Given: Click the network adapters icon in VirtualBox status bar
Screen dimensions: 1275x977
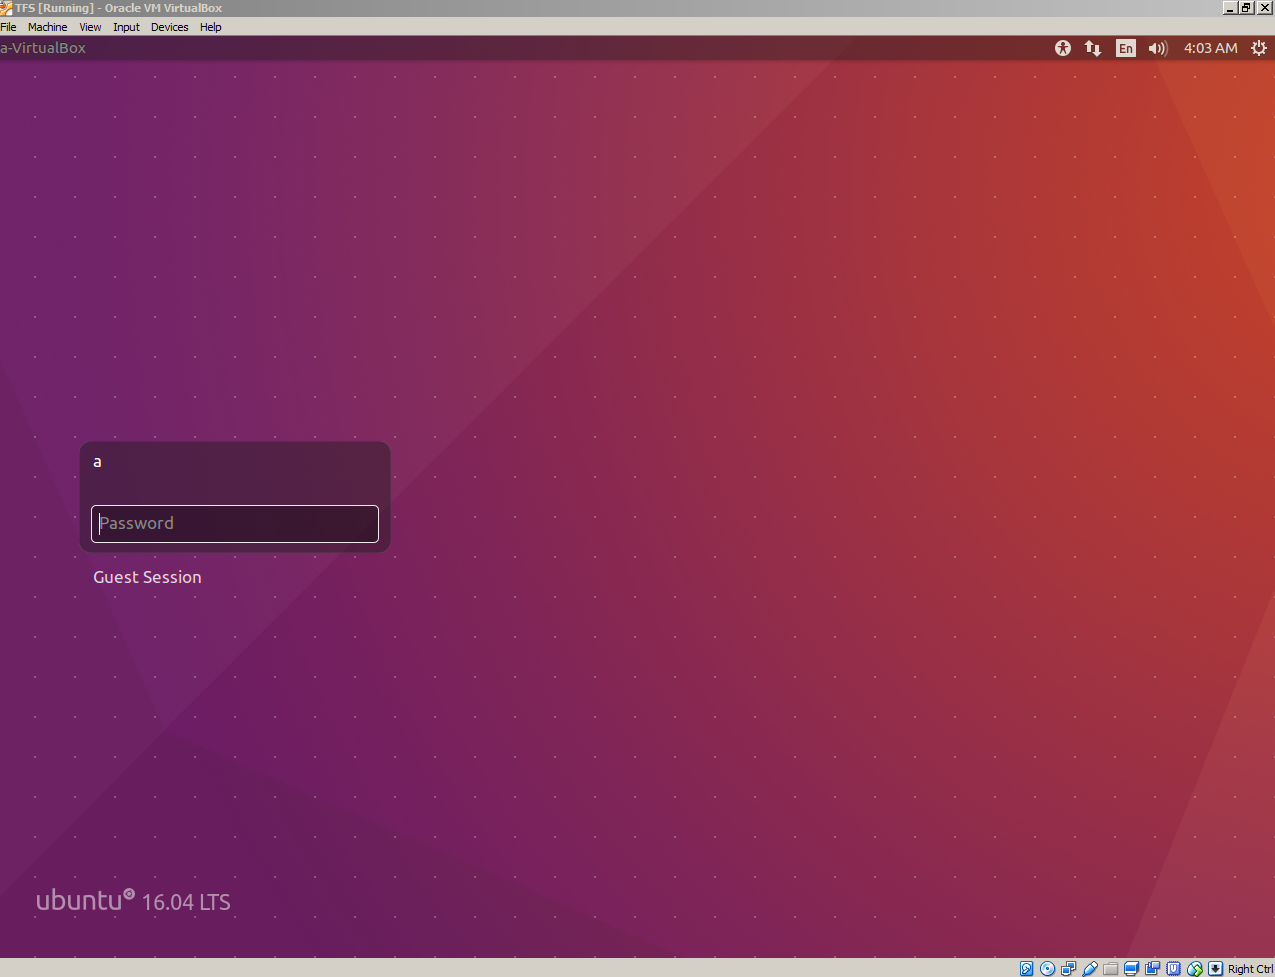Looking at the screenshot, I should 1069,968.
